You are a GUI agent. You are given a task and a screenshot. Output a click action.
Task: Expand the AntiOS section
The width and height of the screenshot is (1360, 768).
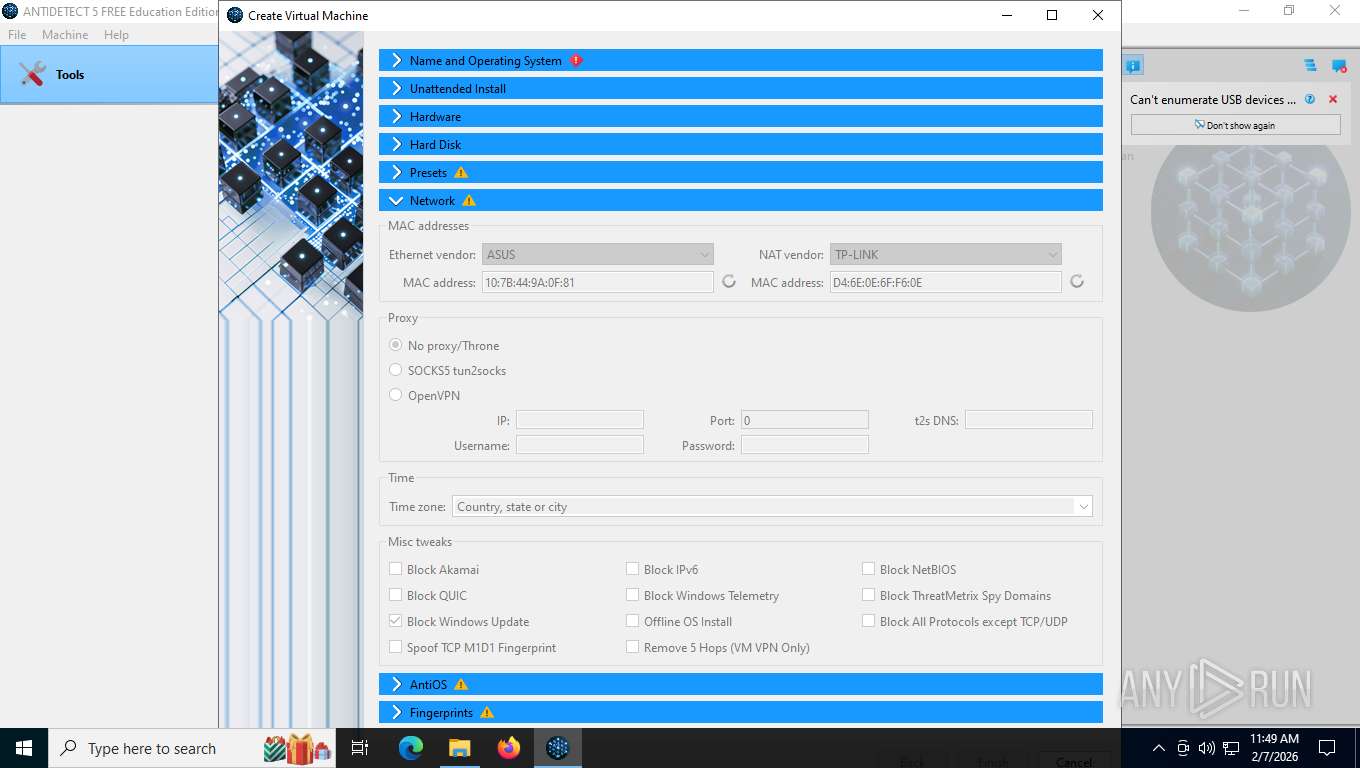741,684
